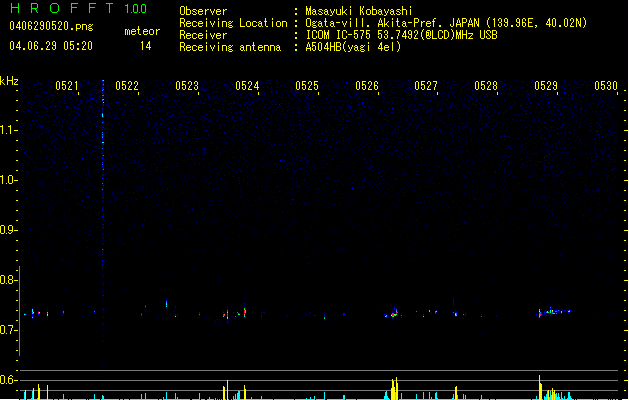Image resolution: width=629 pixels, height=400 pixels.
Task: Click the HROFFT 1.0.0 title text
Action: click(78, 8)
